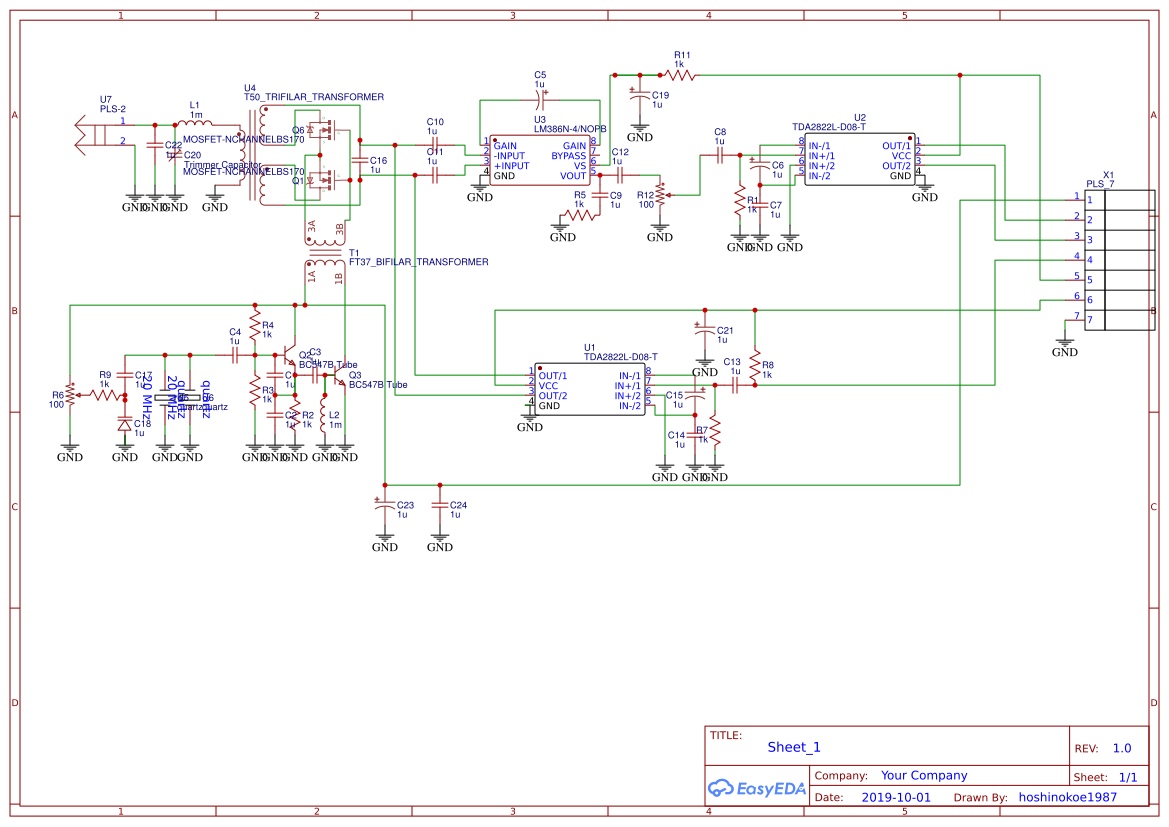The width and height of the screenshot is (1169, 827).
Task: Select the C19 1u capacitor symbol
Action: coord(640,99)
